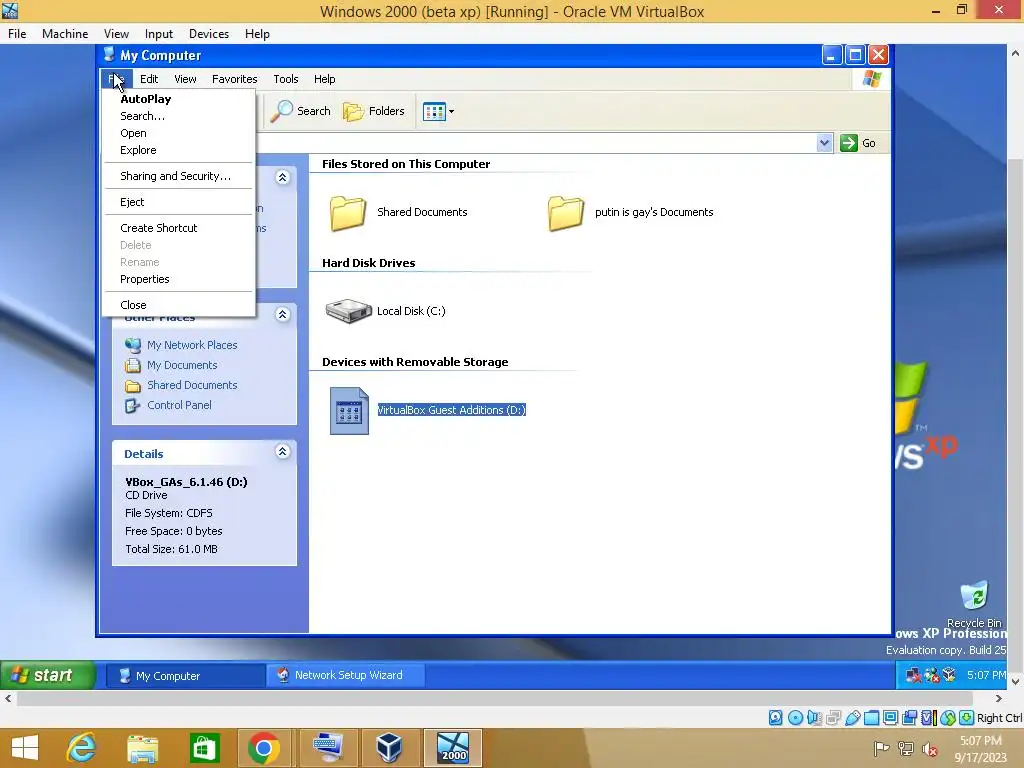Click the green down-arrow keyboard capture icon

[967, 718]
